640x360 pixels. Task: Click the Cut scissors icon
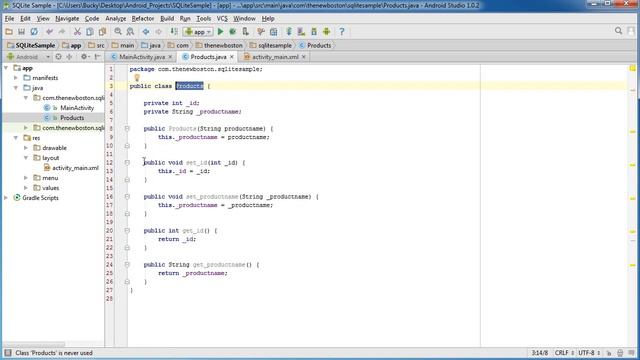[x=77, y=31]
